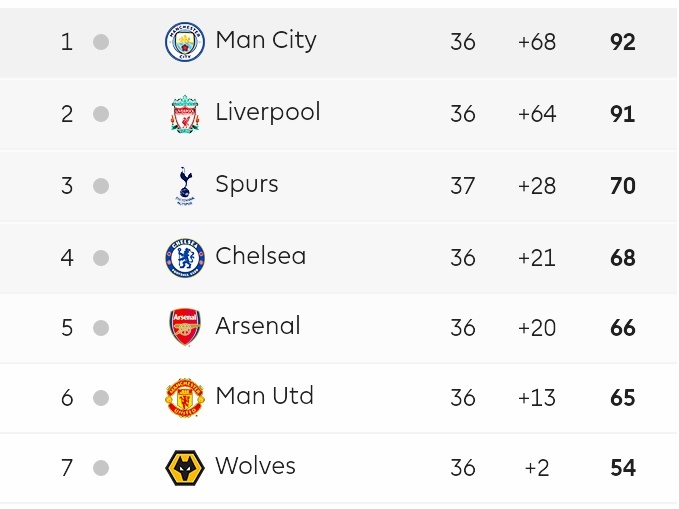Click the Arsenal cannon crest
Screen dimensions: 679x509
(x=184, y=328)
